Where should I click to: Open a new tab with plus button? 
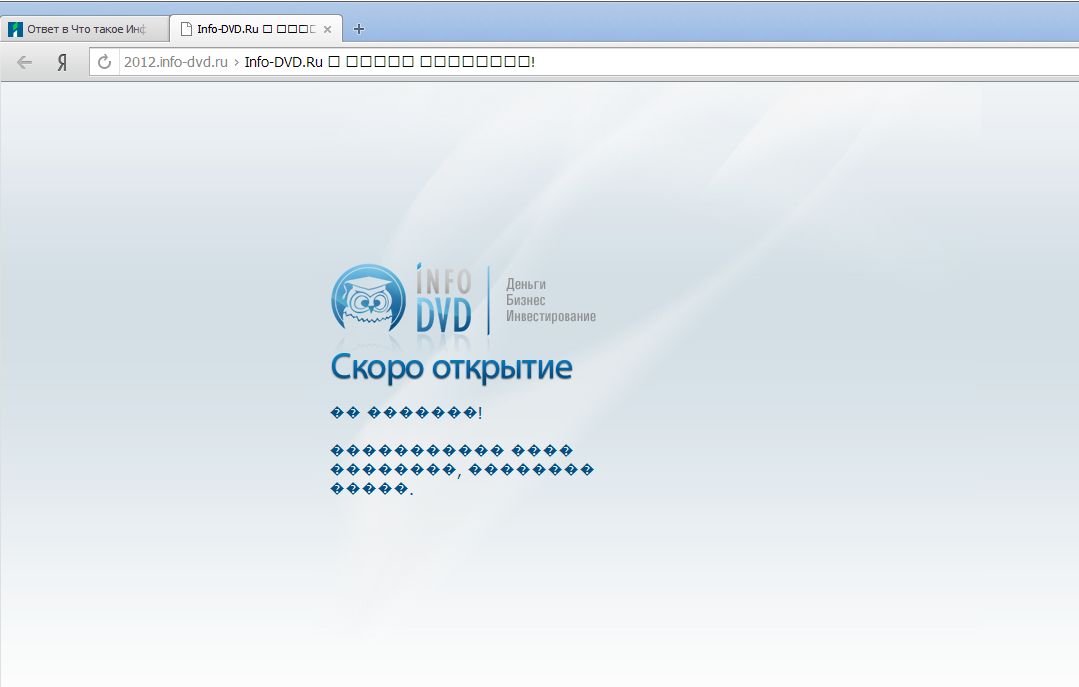point(359,29)
